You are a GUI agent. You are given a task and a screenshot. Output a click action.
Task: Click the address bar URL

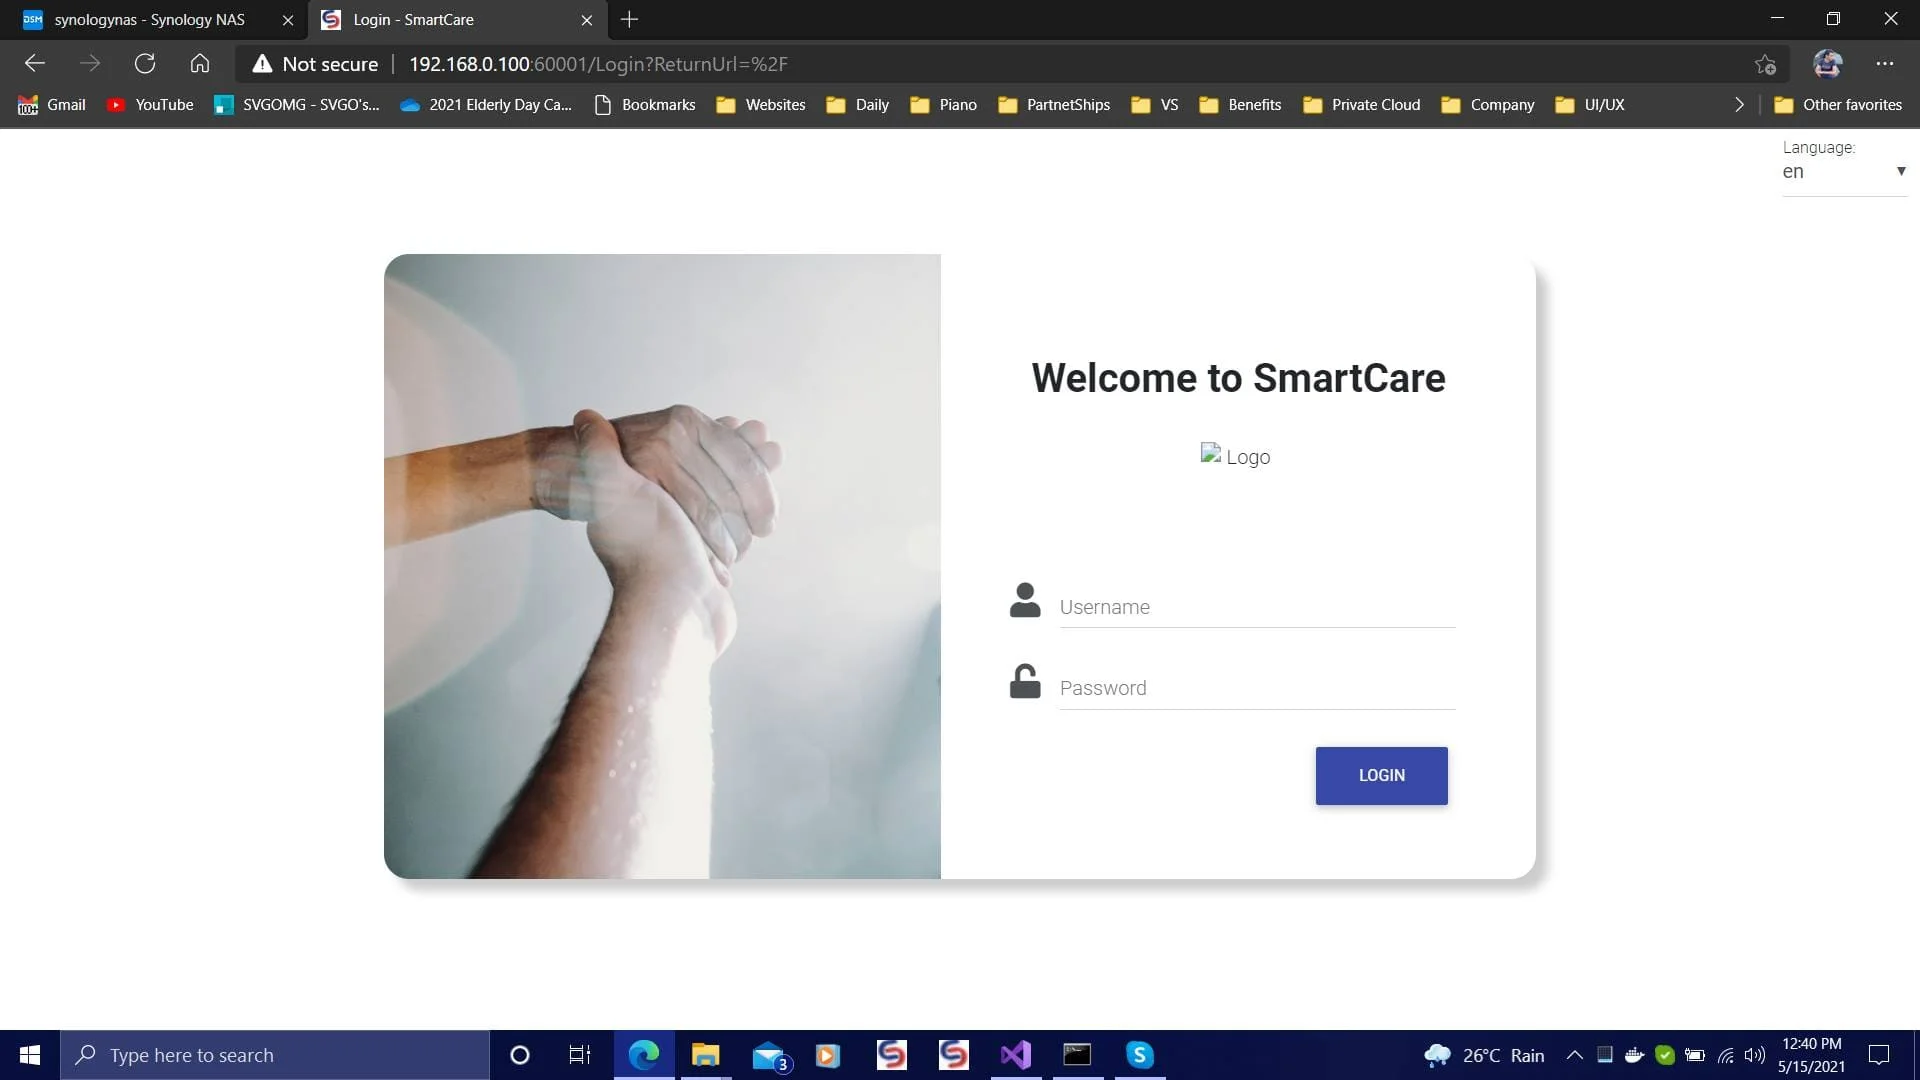pyautogui.click(x=598, y=64)
